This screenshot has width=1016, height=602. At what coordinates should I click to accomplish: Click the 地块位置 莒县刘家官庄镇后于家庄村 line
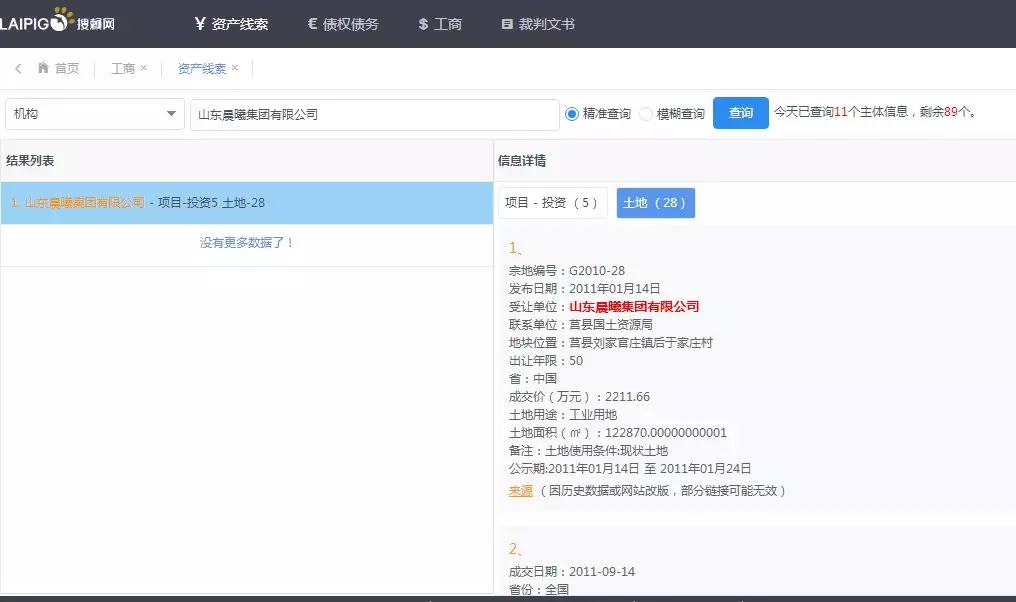point(610,342)
